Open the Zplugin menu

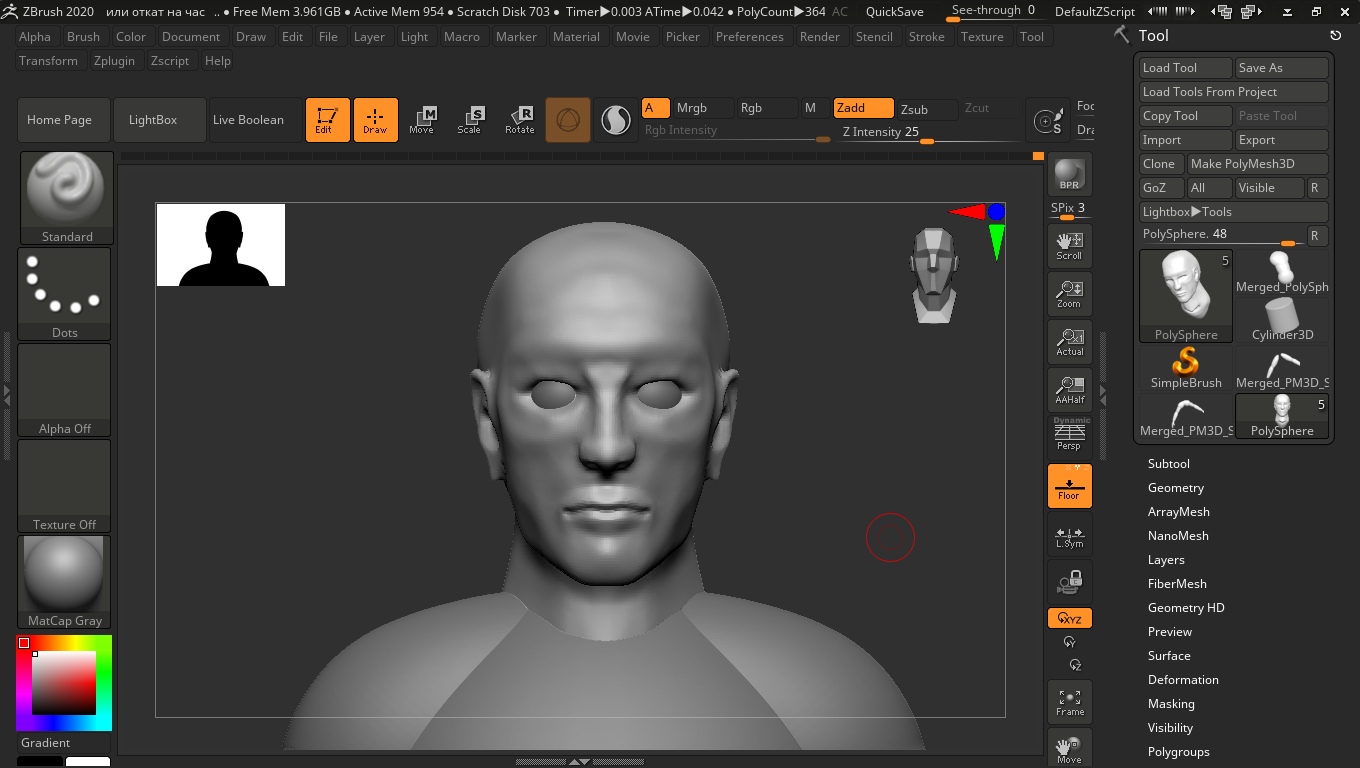point(114,61)
